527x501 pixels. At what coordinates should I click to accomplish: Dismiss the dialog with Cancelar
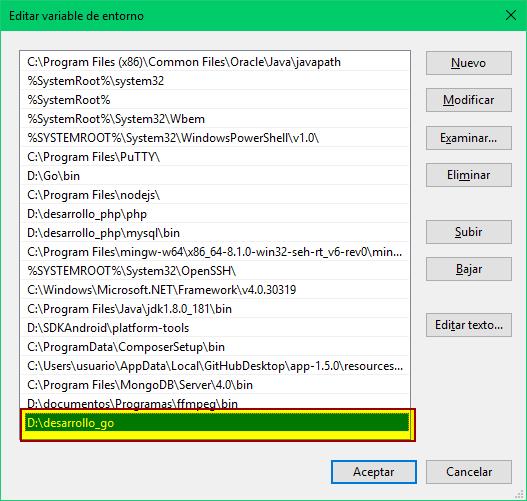point(469,472)
